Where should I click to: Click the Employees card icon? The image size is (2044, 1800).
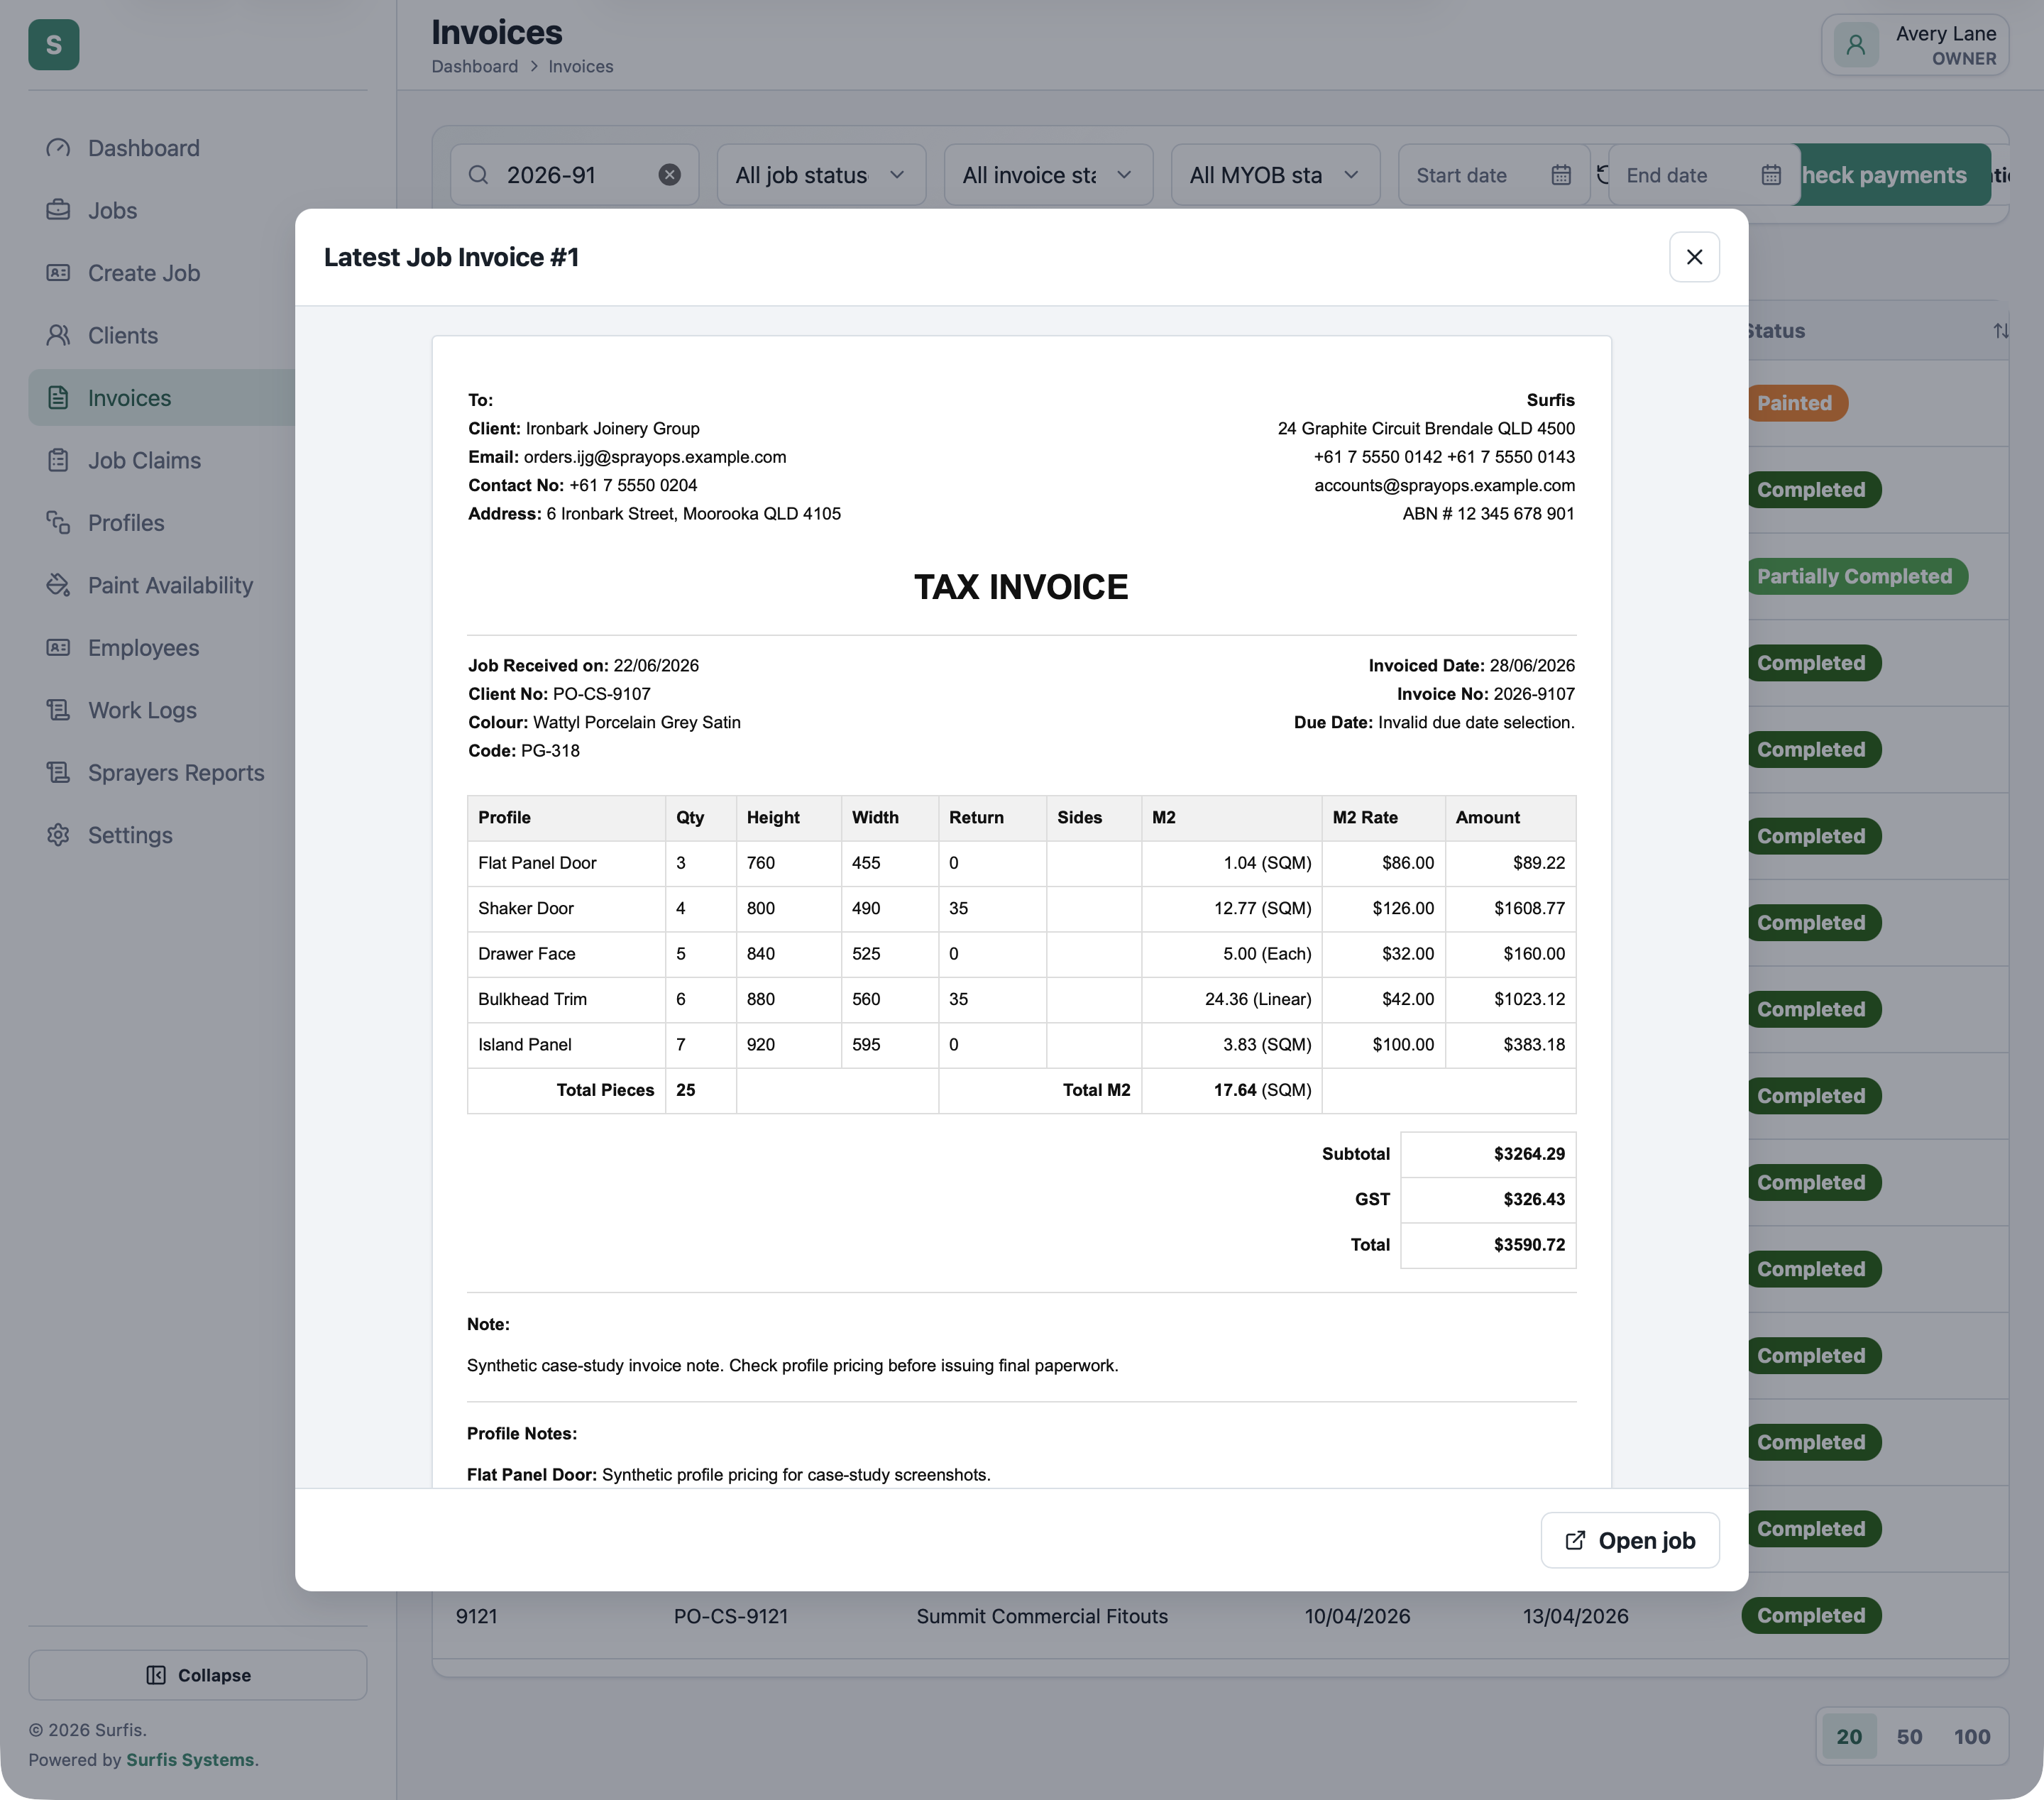click(58, 648)
